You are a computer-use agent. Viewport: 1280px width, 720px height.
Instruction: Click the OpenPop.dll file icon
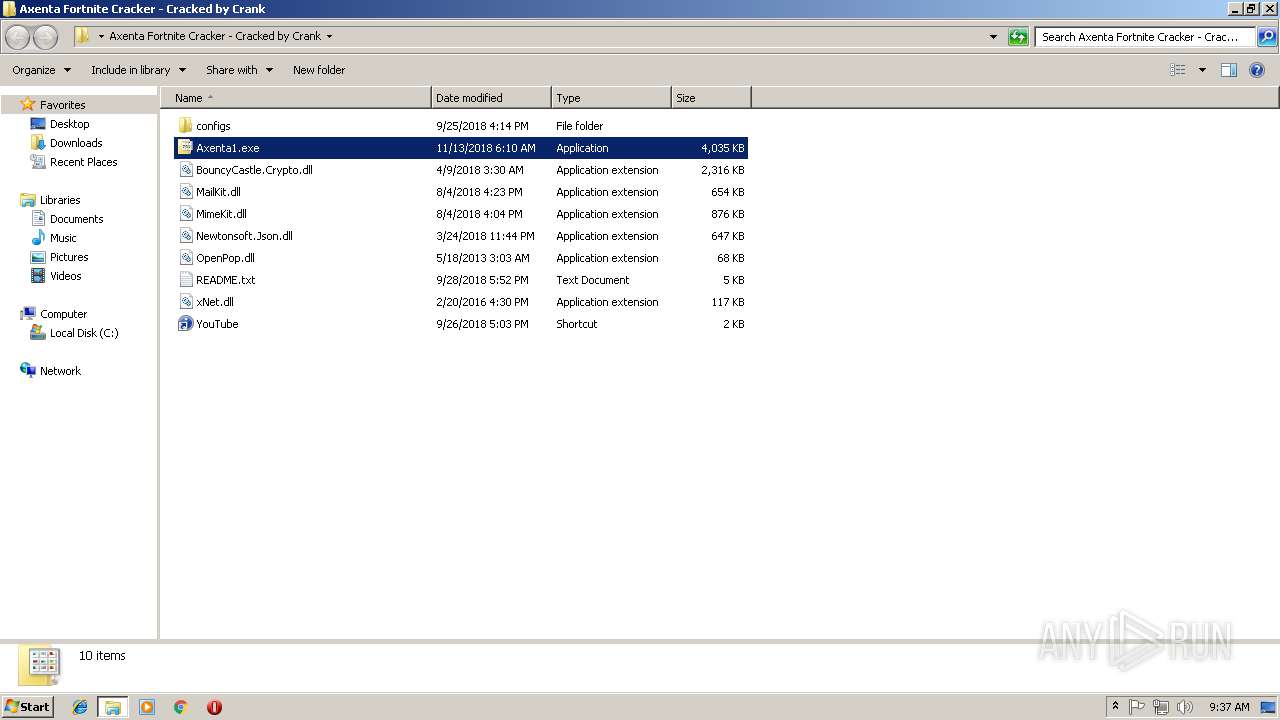(185, 258)
